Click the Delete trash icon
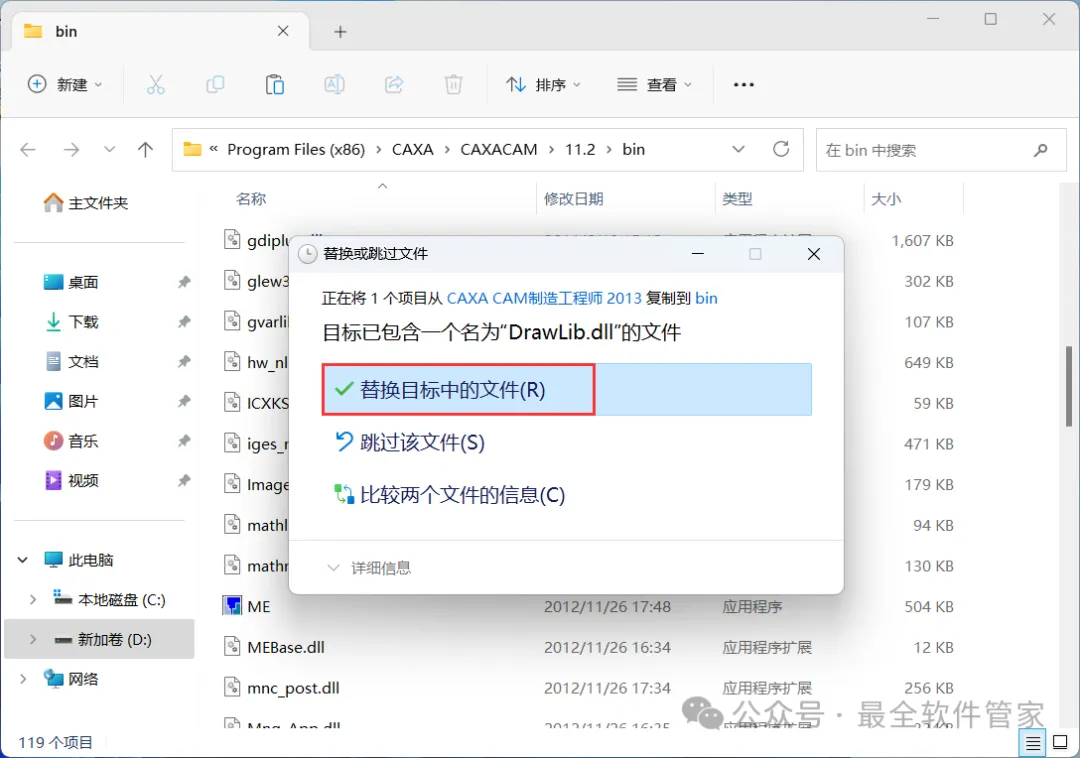Image resolution: width=1080 pixels, height=758 pixels. click(453, 85)
